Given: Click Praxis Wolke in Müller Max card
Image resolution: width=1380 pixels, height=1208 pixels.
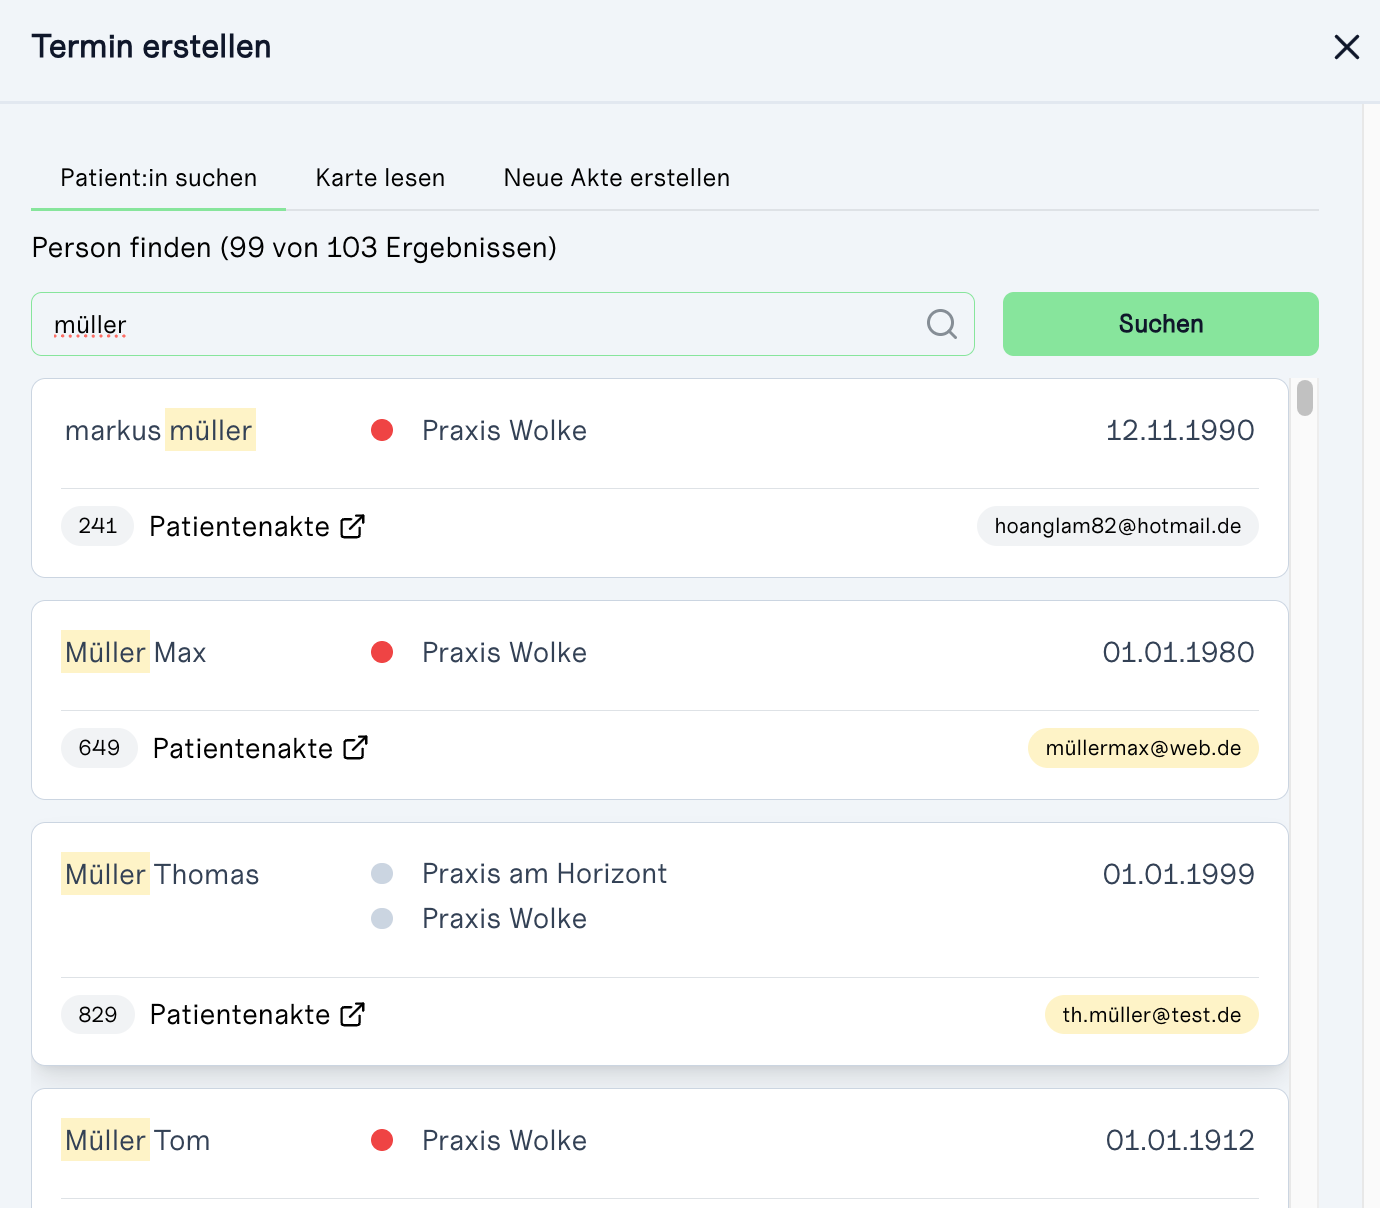Looking at the screenshot, I should pyautogui.click(x=504, y=652).
